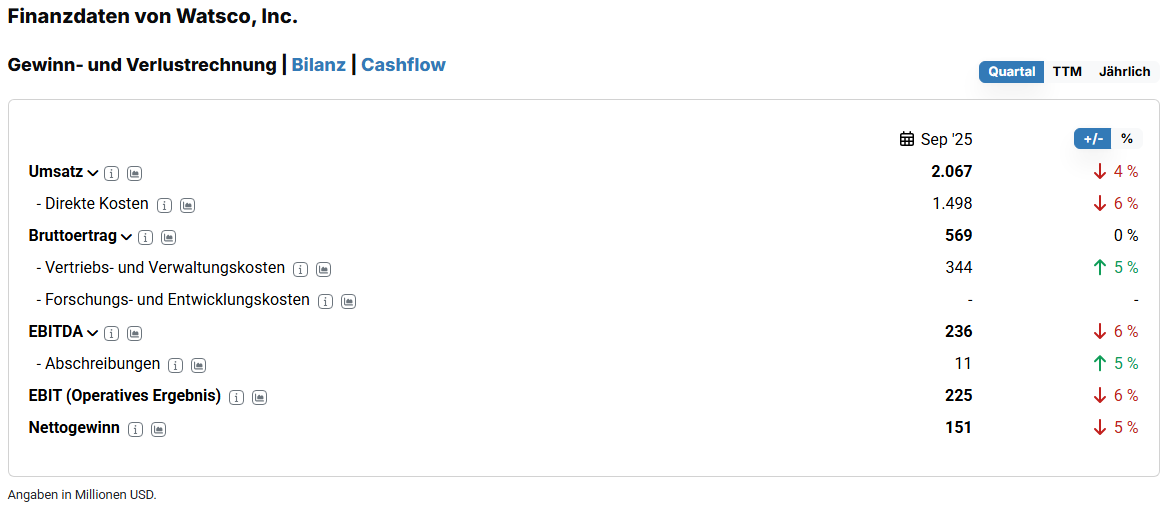Click info icon for Forschungs- und Entwicklungskosten
Screen dimensions: 1176x512
(x=326, y=301)
